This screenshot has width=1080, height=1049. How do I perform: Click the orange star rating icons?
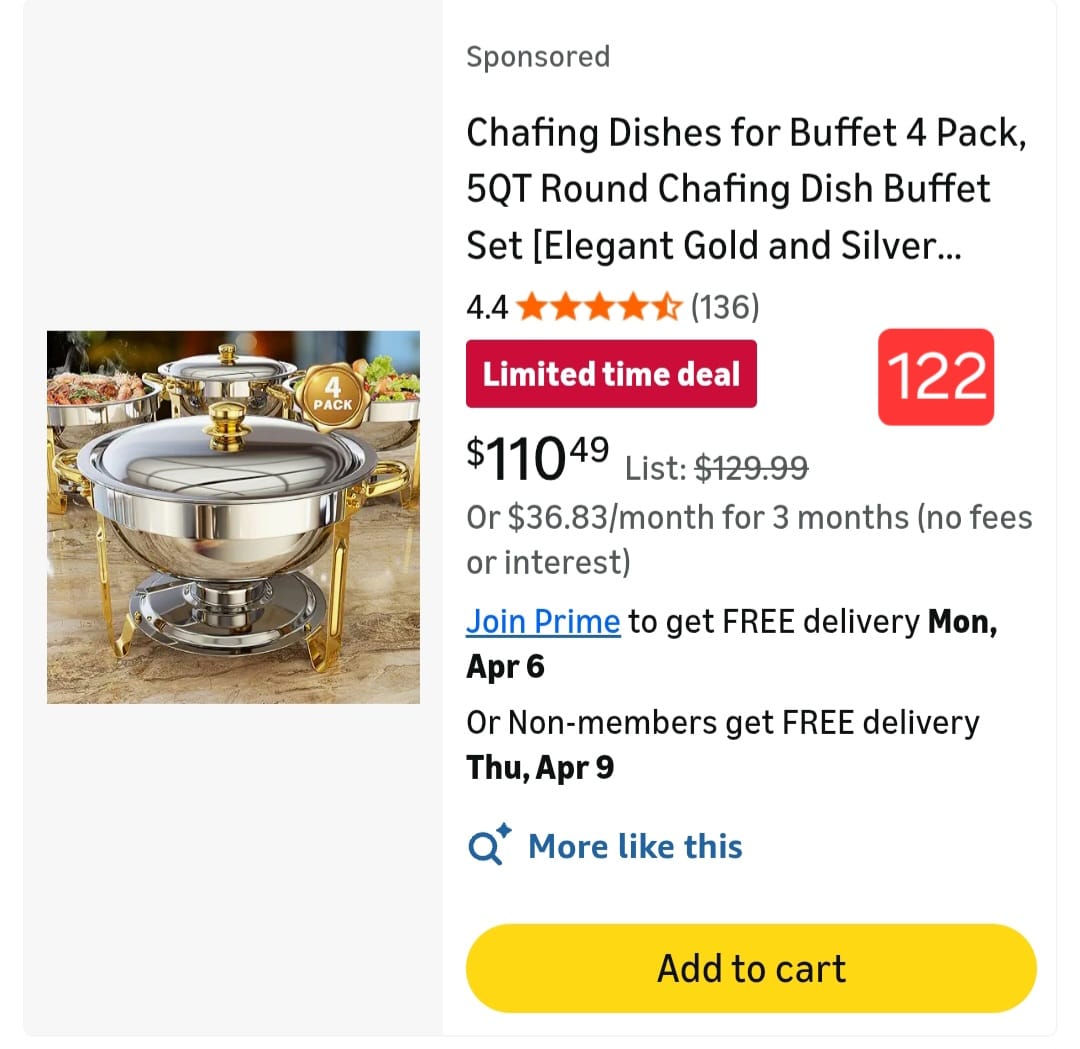click(599, 307)
